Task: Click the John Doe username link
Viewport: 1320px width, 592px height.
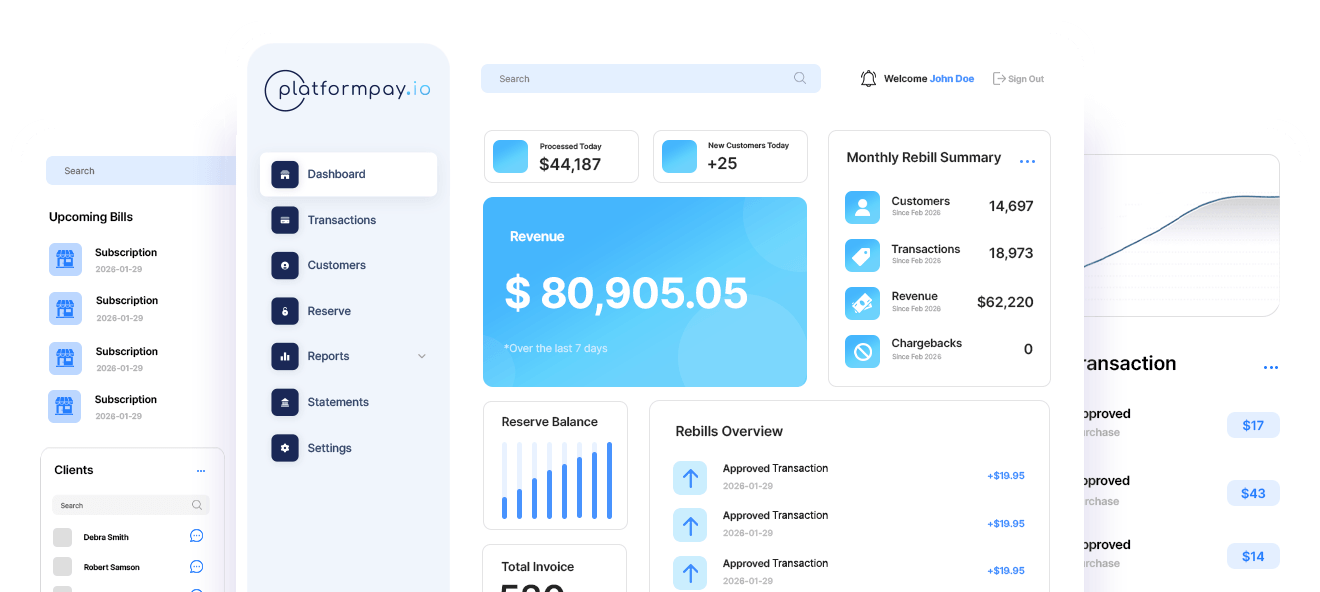Action: (951, 79)
